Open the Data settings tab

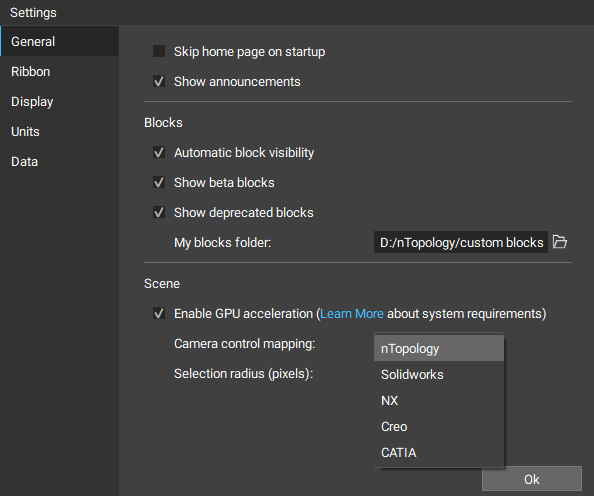click(59, 162)
